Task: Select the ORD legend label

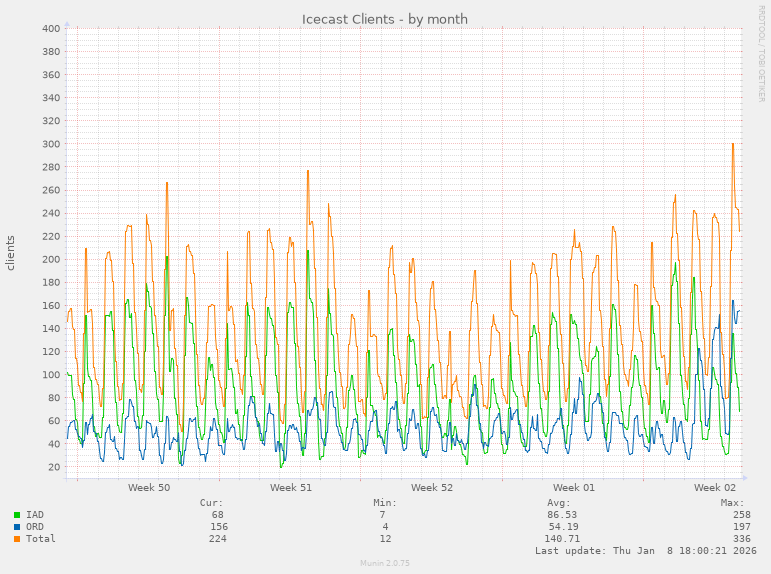Action: tap(35, 527)
